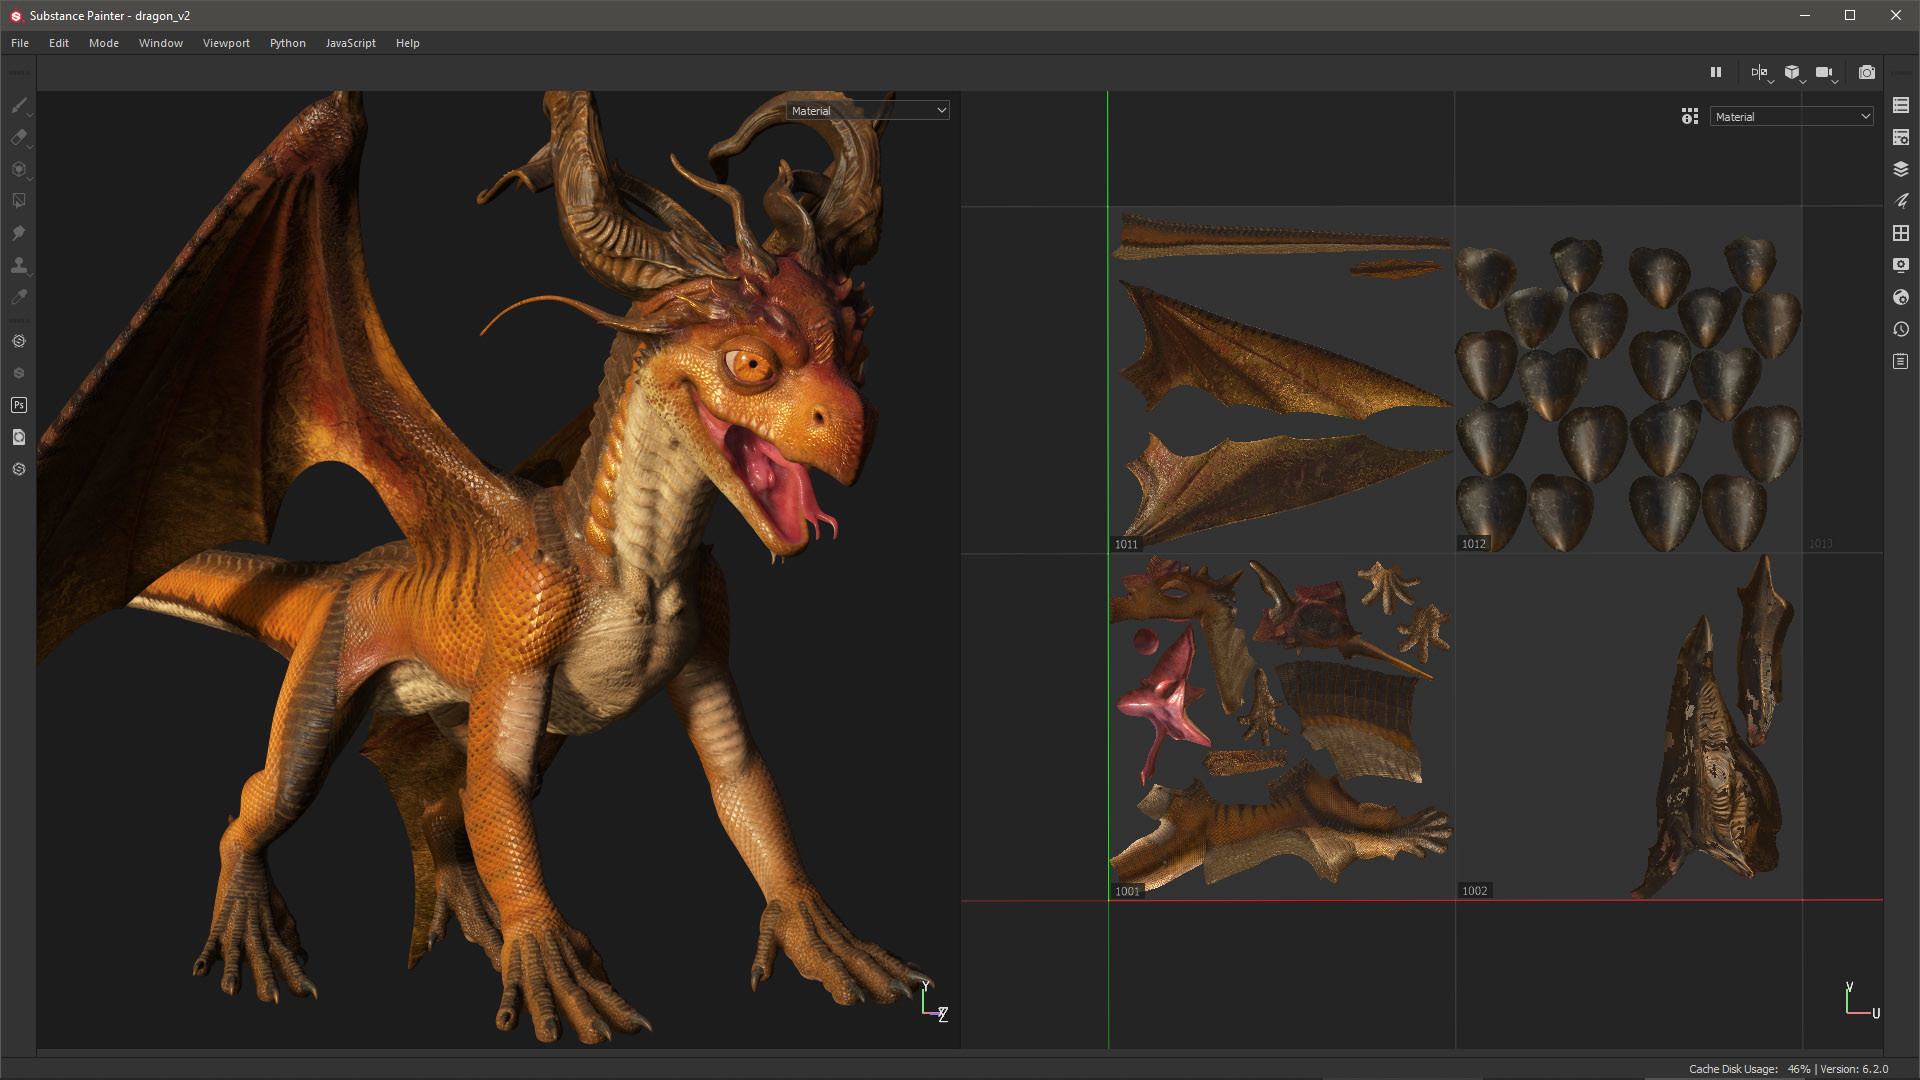Open the Viewport menu
1920x1080 pixels.
tap(226, 43)
